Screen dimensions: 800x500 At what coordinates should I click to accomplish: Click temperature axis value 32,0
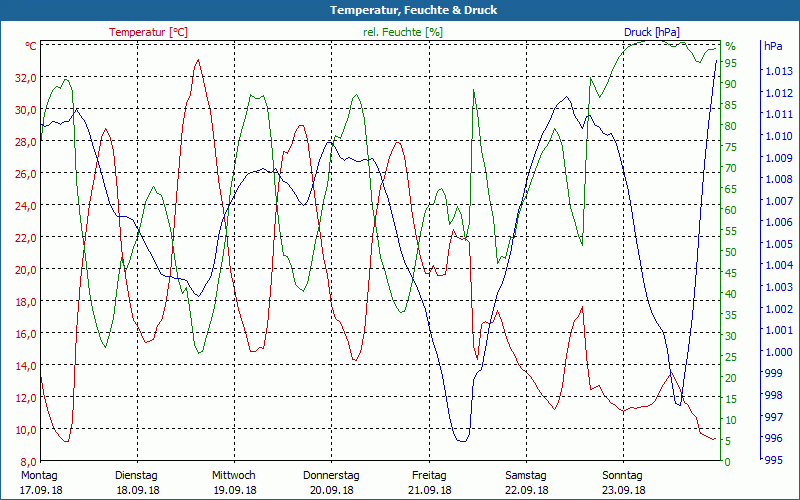pos(28,78)
